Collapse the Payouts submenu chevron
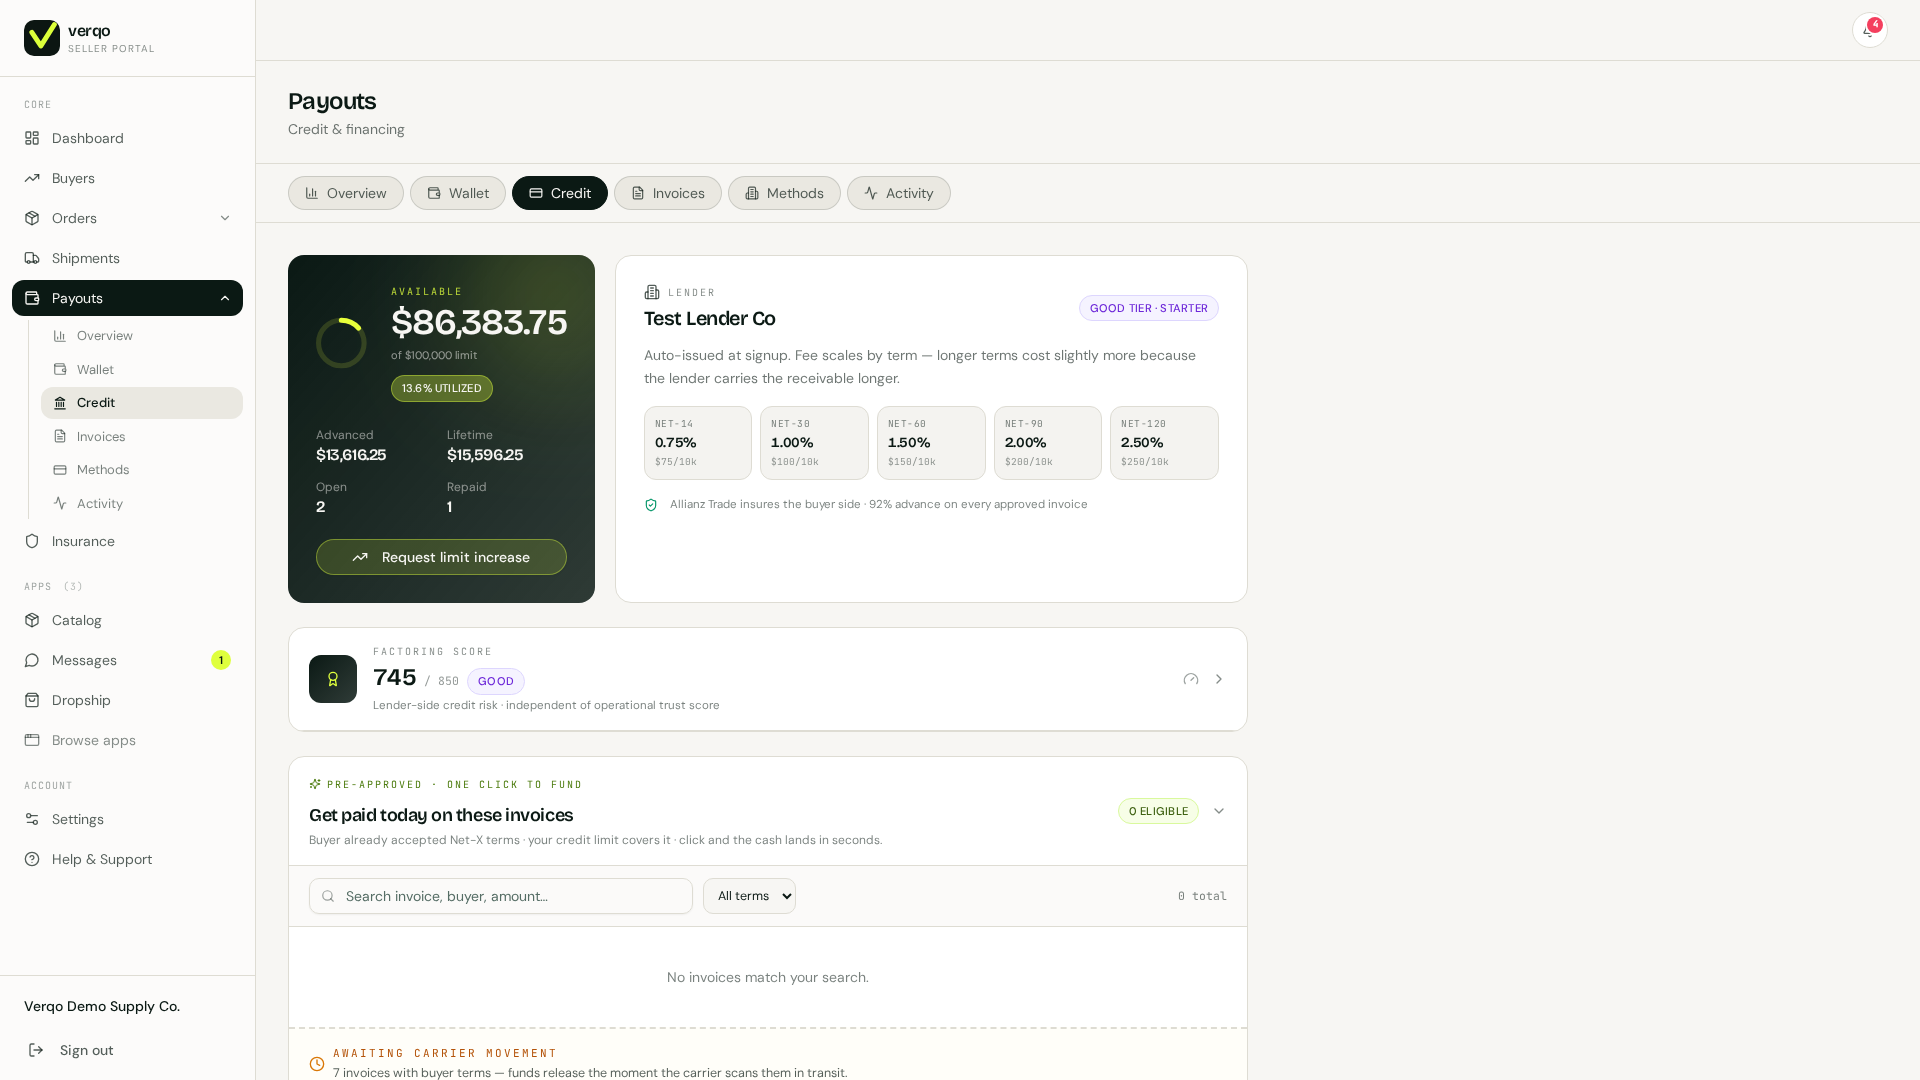The image size is (1920, 1080). pos(225,298)
